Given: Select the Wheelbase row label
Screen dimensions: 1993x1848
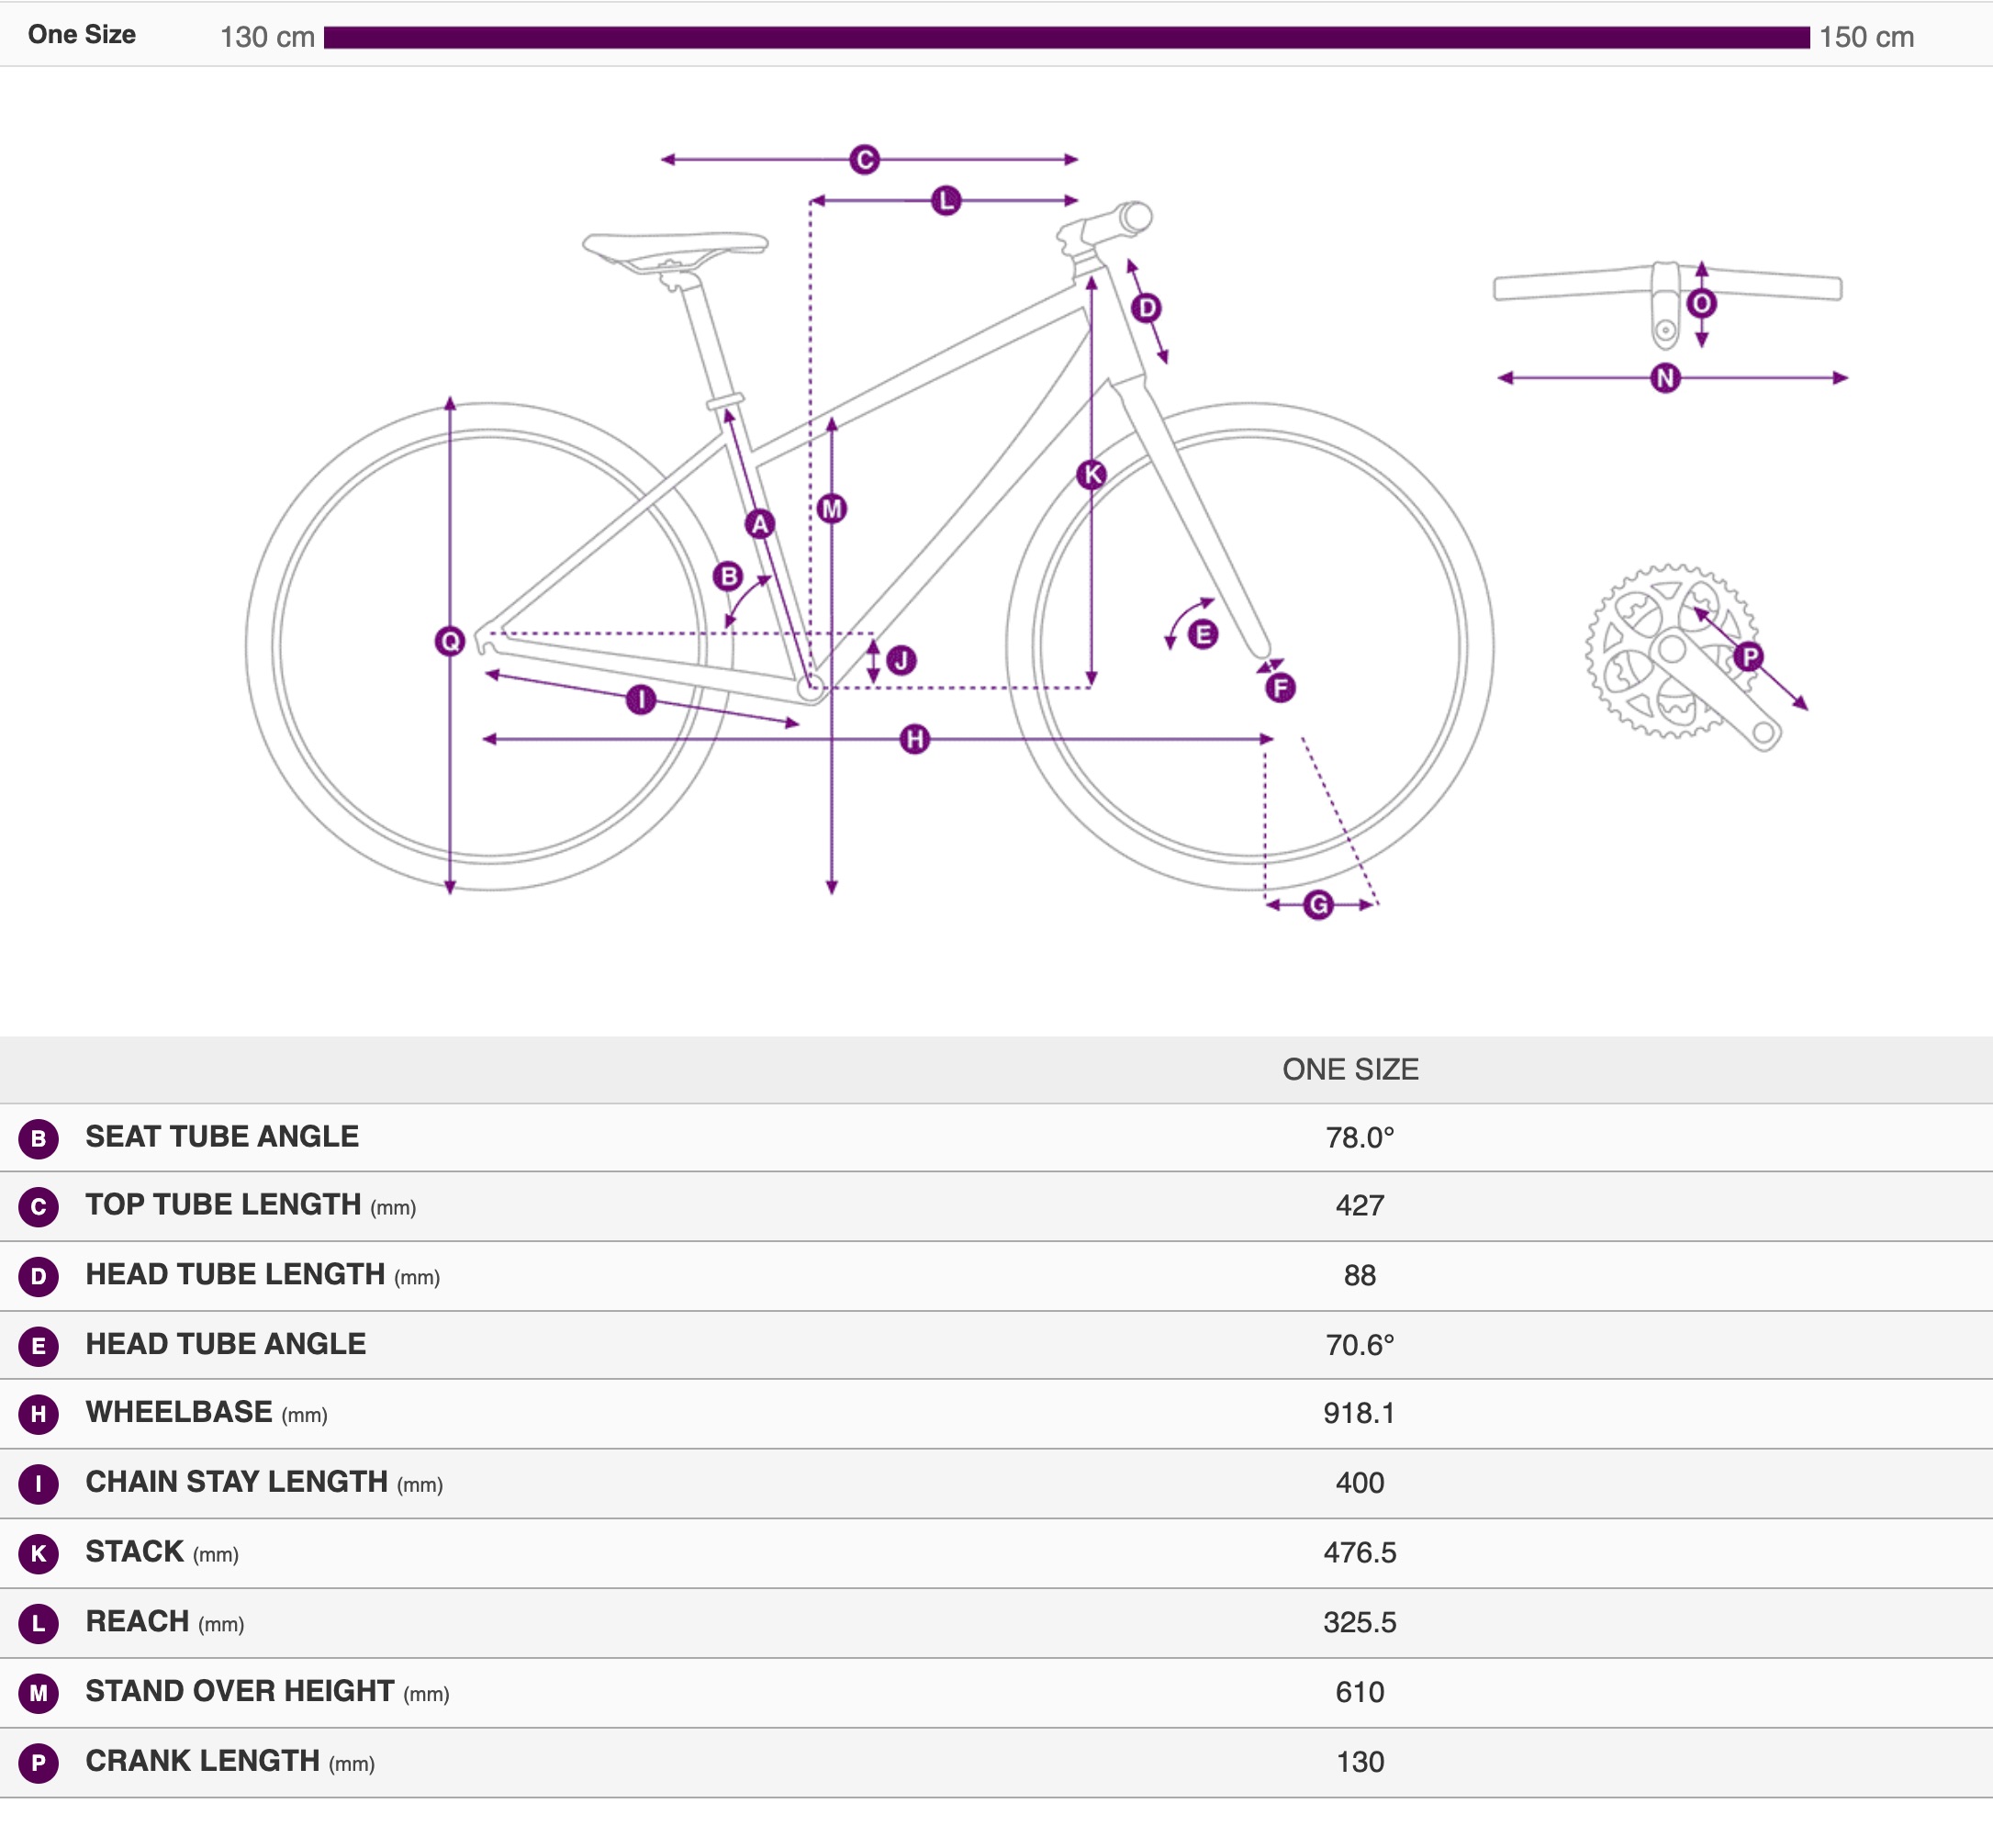Looking at the screenshot, I should click(179, 1412).
